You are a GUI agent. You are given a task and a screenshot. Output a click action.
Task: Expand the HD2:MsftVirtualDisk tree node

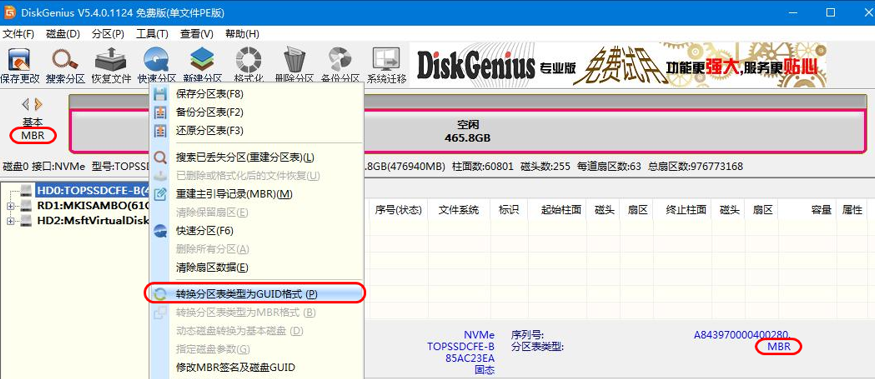(x=11, y=221)
